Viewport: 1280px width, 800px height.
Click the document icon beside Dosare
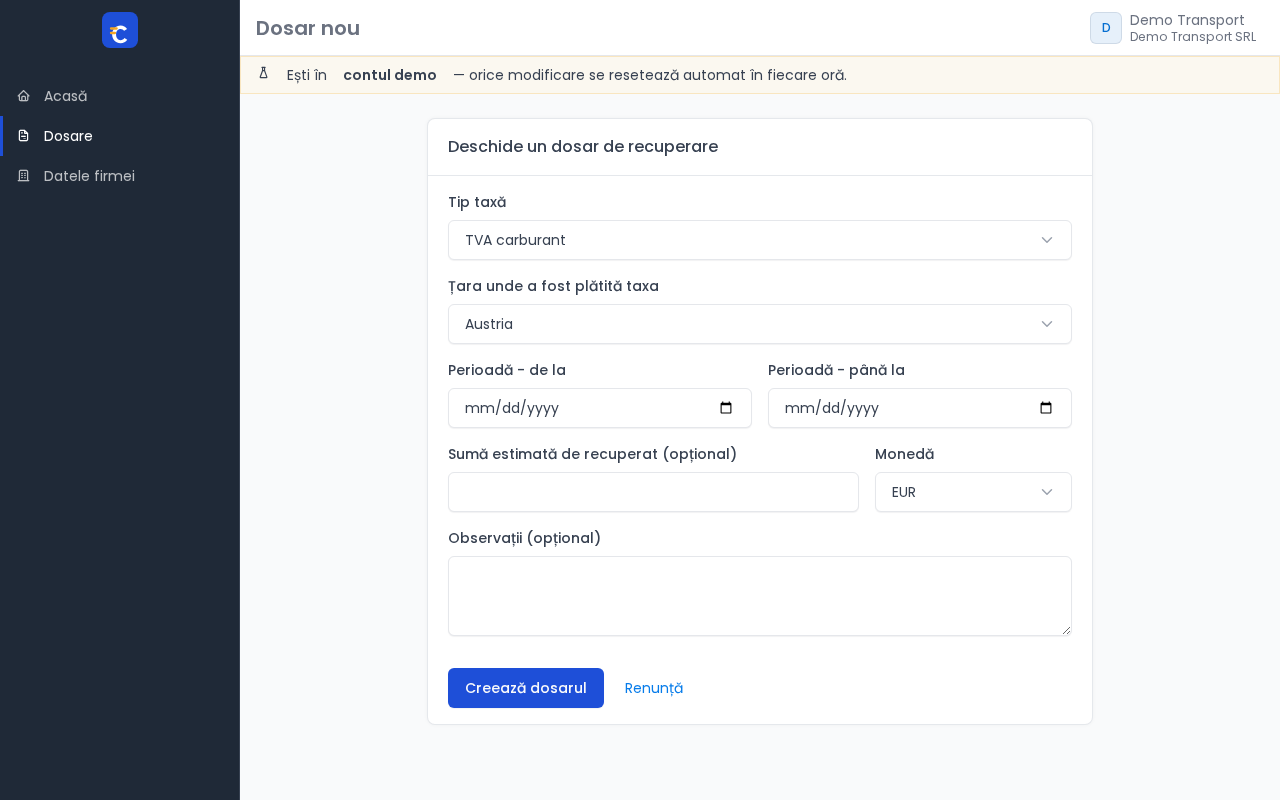pos(24,136)
